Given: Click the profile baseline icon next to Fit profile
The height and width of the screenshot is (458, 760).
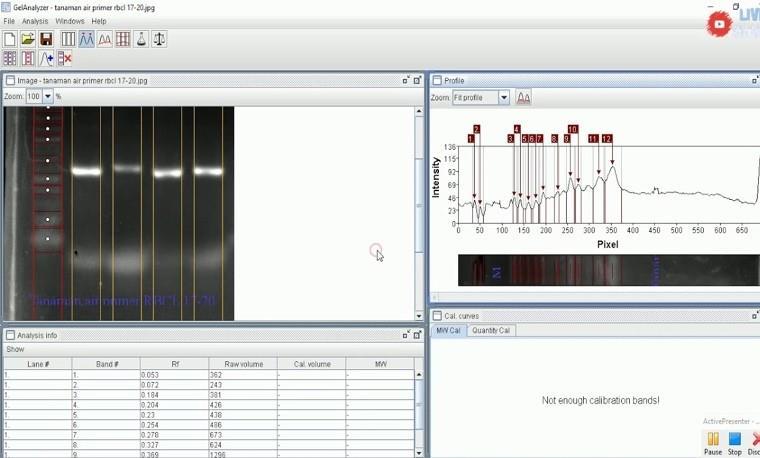Looking at the screenshot, I should [523, 97].
